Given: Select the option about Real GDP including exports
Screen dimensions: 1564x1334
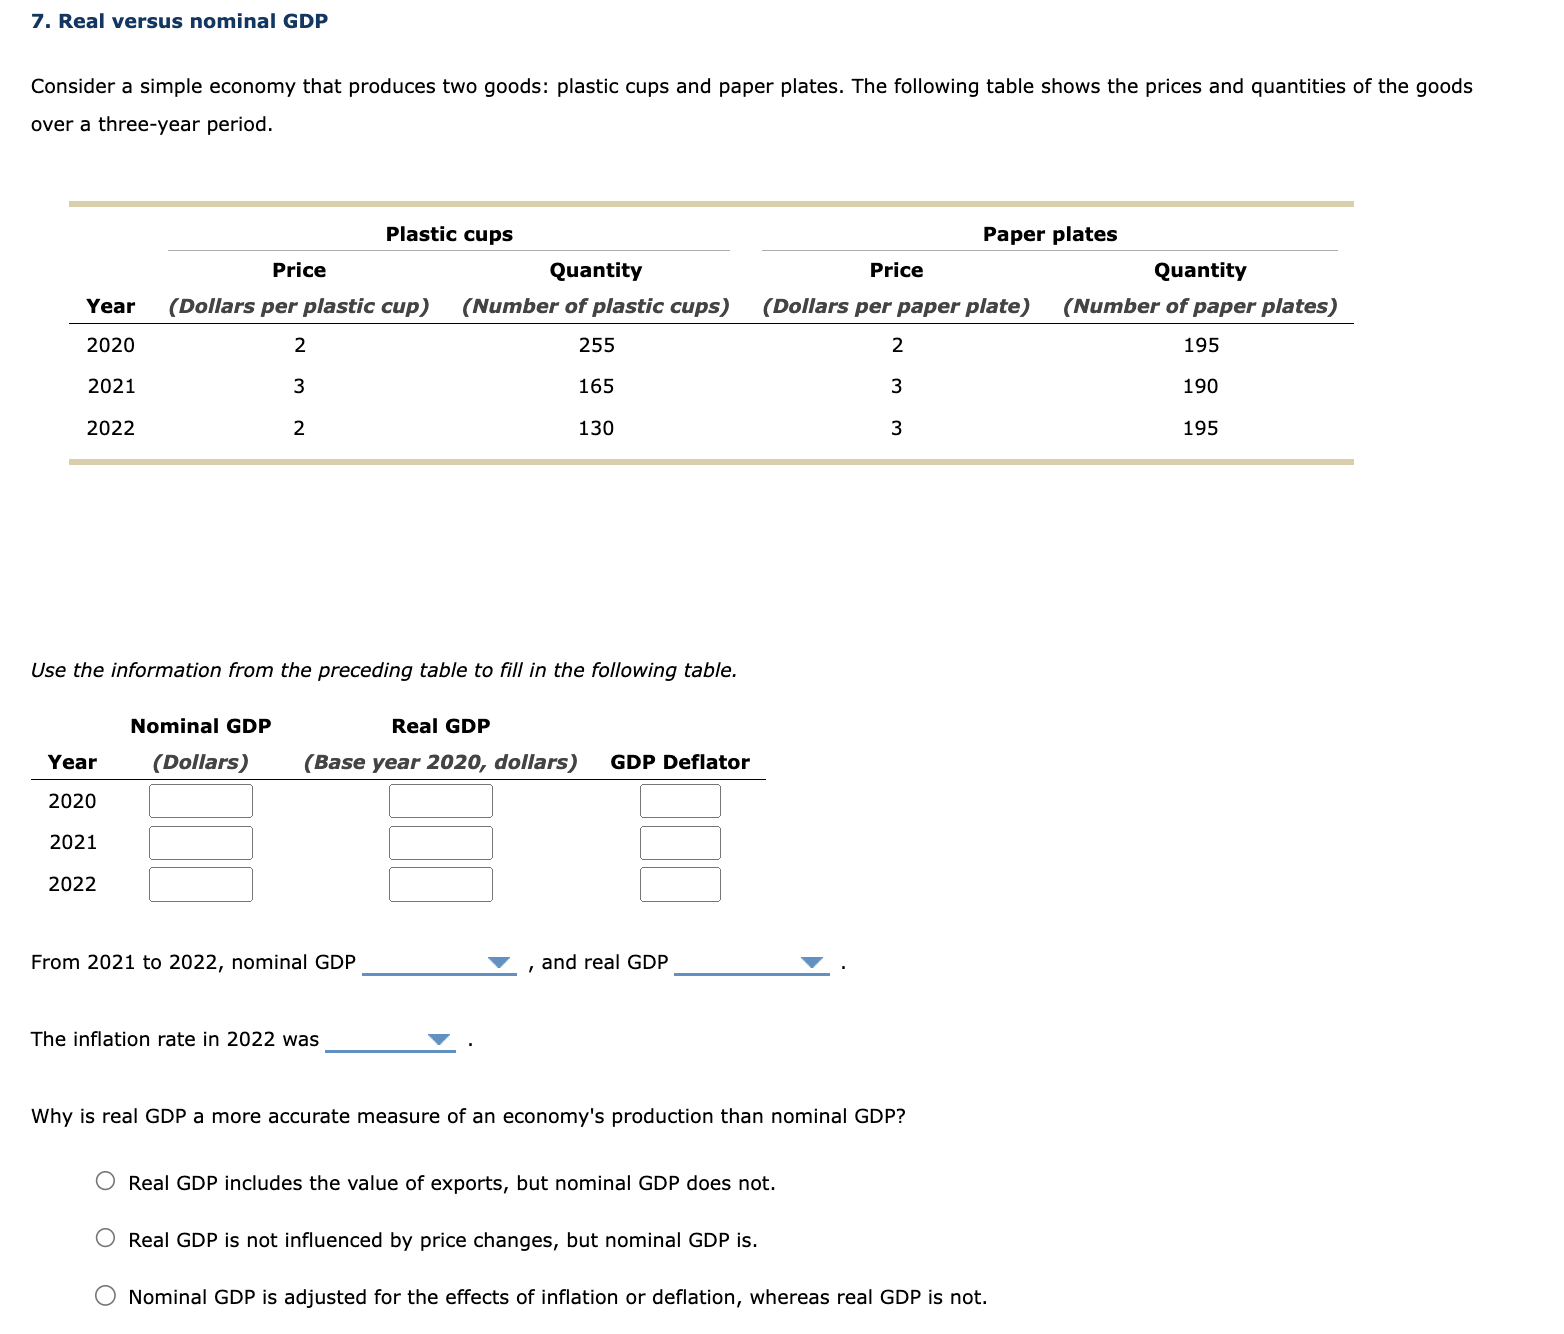Looking at the screenshot, I should (105, 1181).
